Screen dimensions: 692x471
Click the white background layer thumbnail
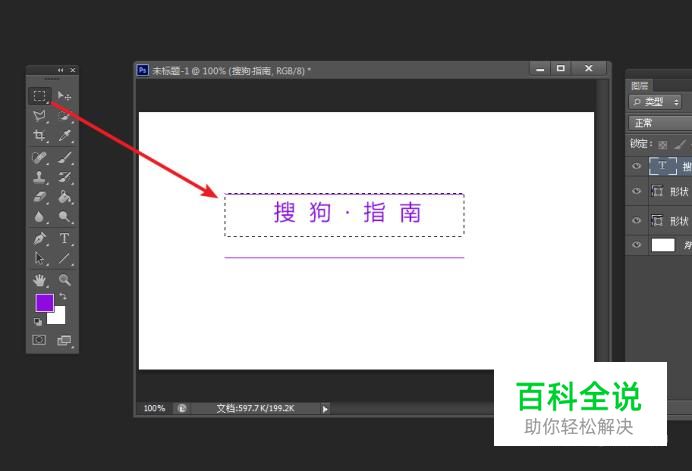663,245
